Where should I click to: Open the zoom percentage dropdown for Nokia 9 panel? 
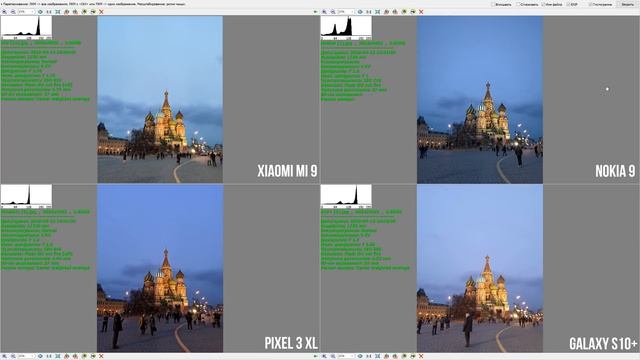point(346,12)
